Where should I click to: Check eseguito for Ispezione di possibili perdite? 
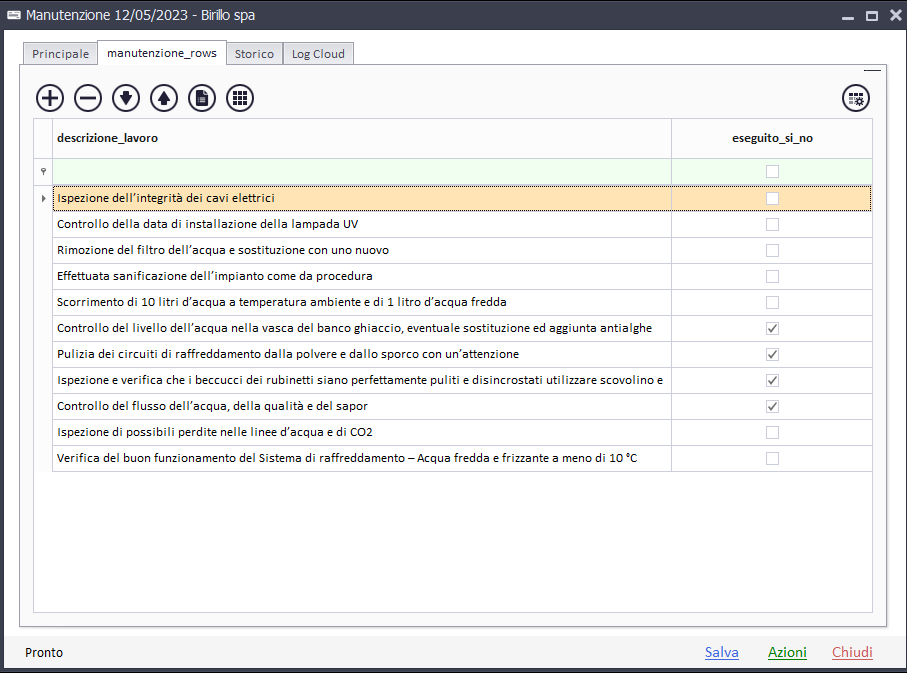pos(772,432)
